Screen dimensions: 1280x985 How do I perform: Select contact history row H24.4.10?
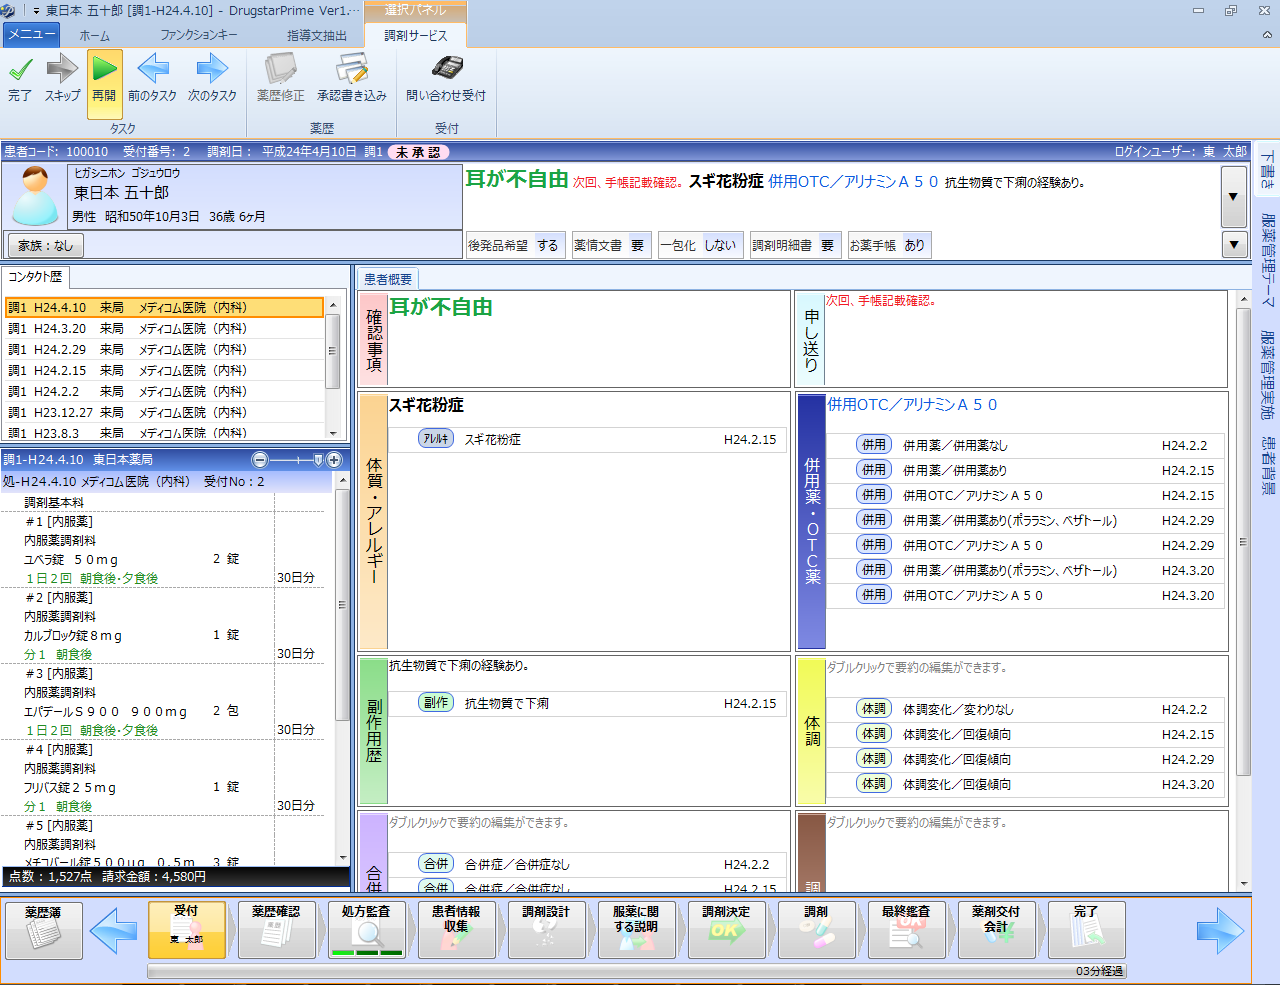pyautogui.click(x=164, y=307)
